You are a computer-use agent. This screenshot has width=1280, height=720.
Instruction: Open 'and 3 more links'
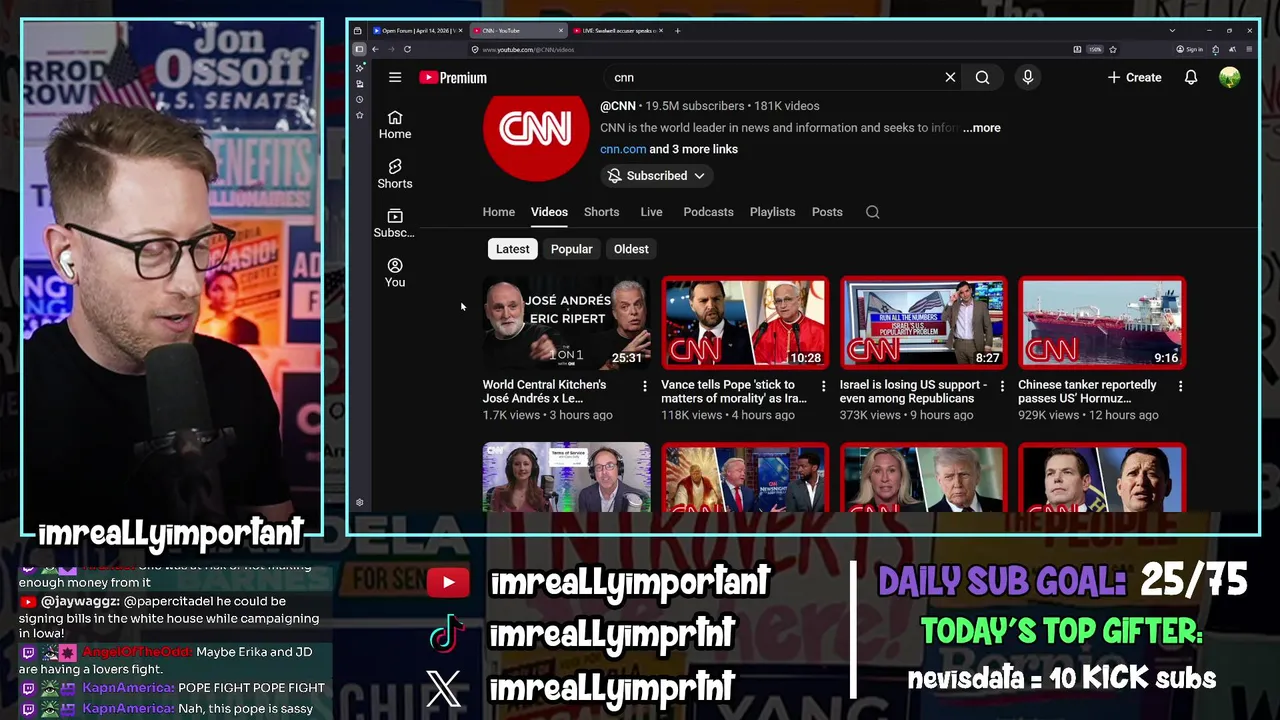point(694,149)
